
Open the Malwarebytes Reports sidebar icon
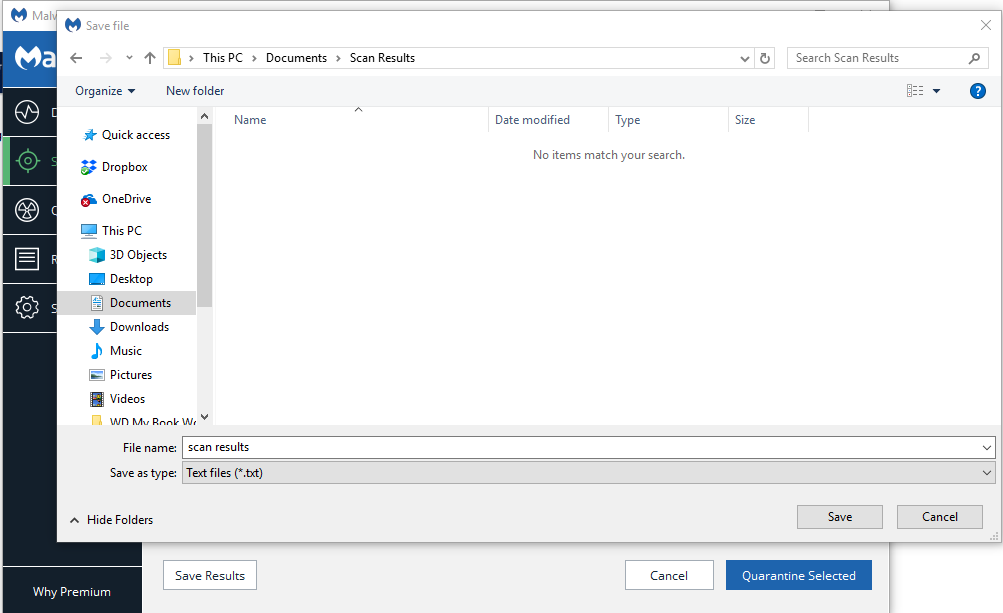pos(27,259)
